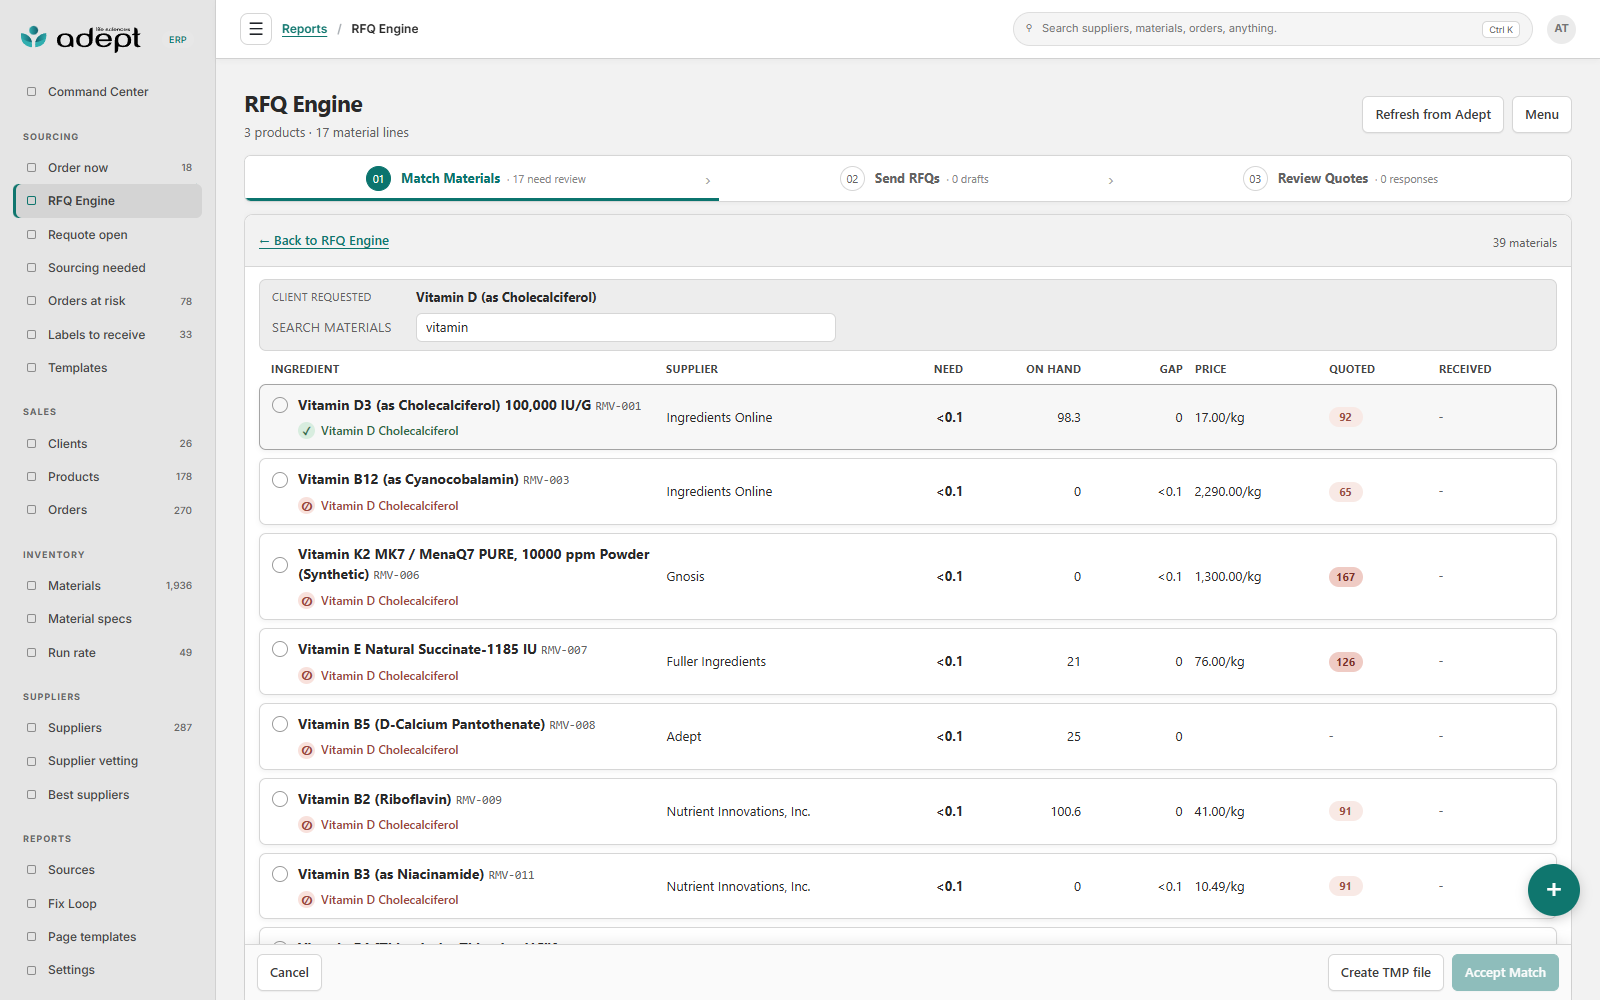Click the Refresh from Adept button
Screen dimensions: 1600x1000
coord(1432,115)
